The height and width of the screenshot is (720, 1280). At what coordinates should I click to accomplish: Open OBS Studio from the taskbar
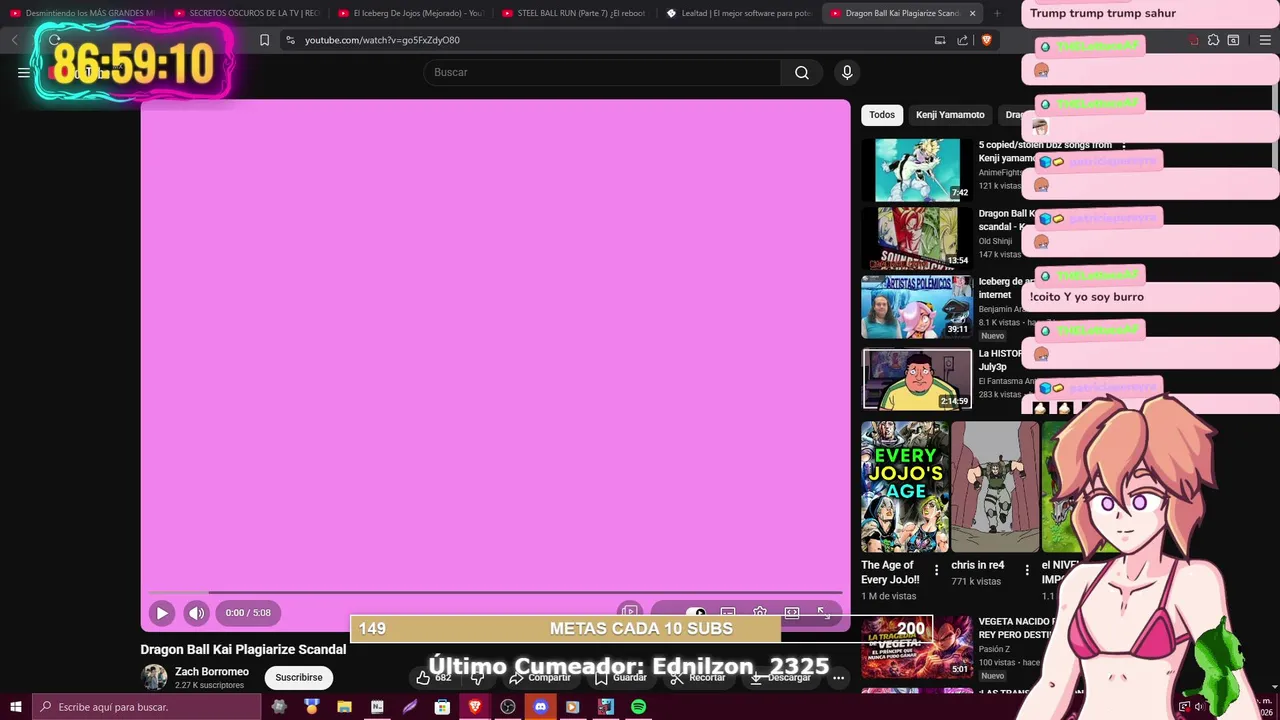(x=508, y=707)
